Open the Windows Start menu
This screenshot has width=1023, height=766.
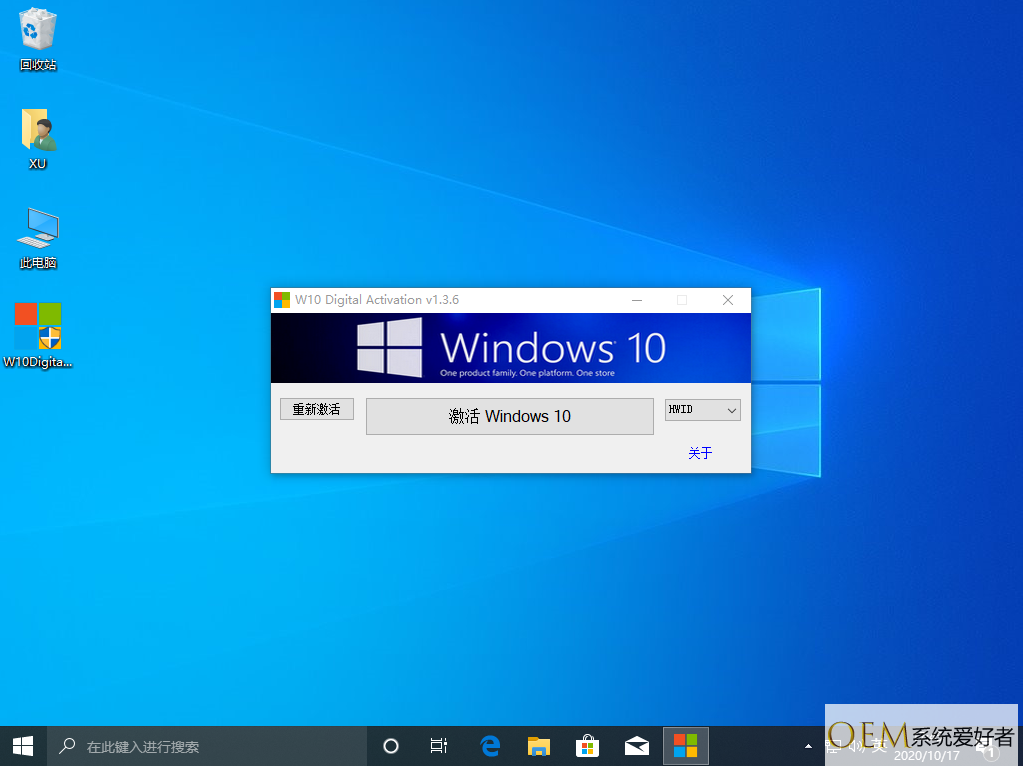23,746
